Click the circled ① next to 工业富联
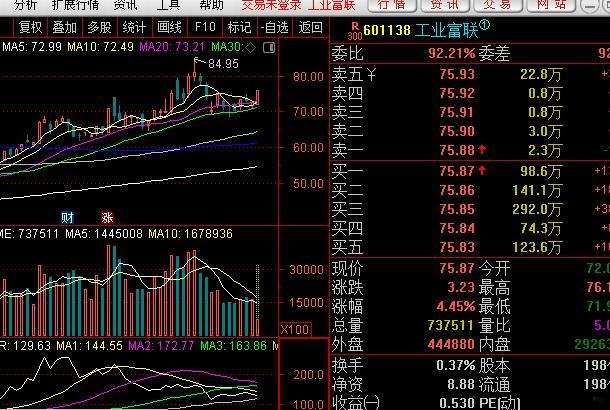The width and height of the screenshot is (610, 410). tap(484, 26)
